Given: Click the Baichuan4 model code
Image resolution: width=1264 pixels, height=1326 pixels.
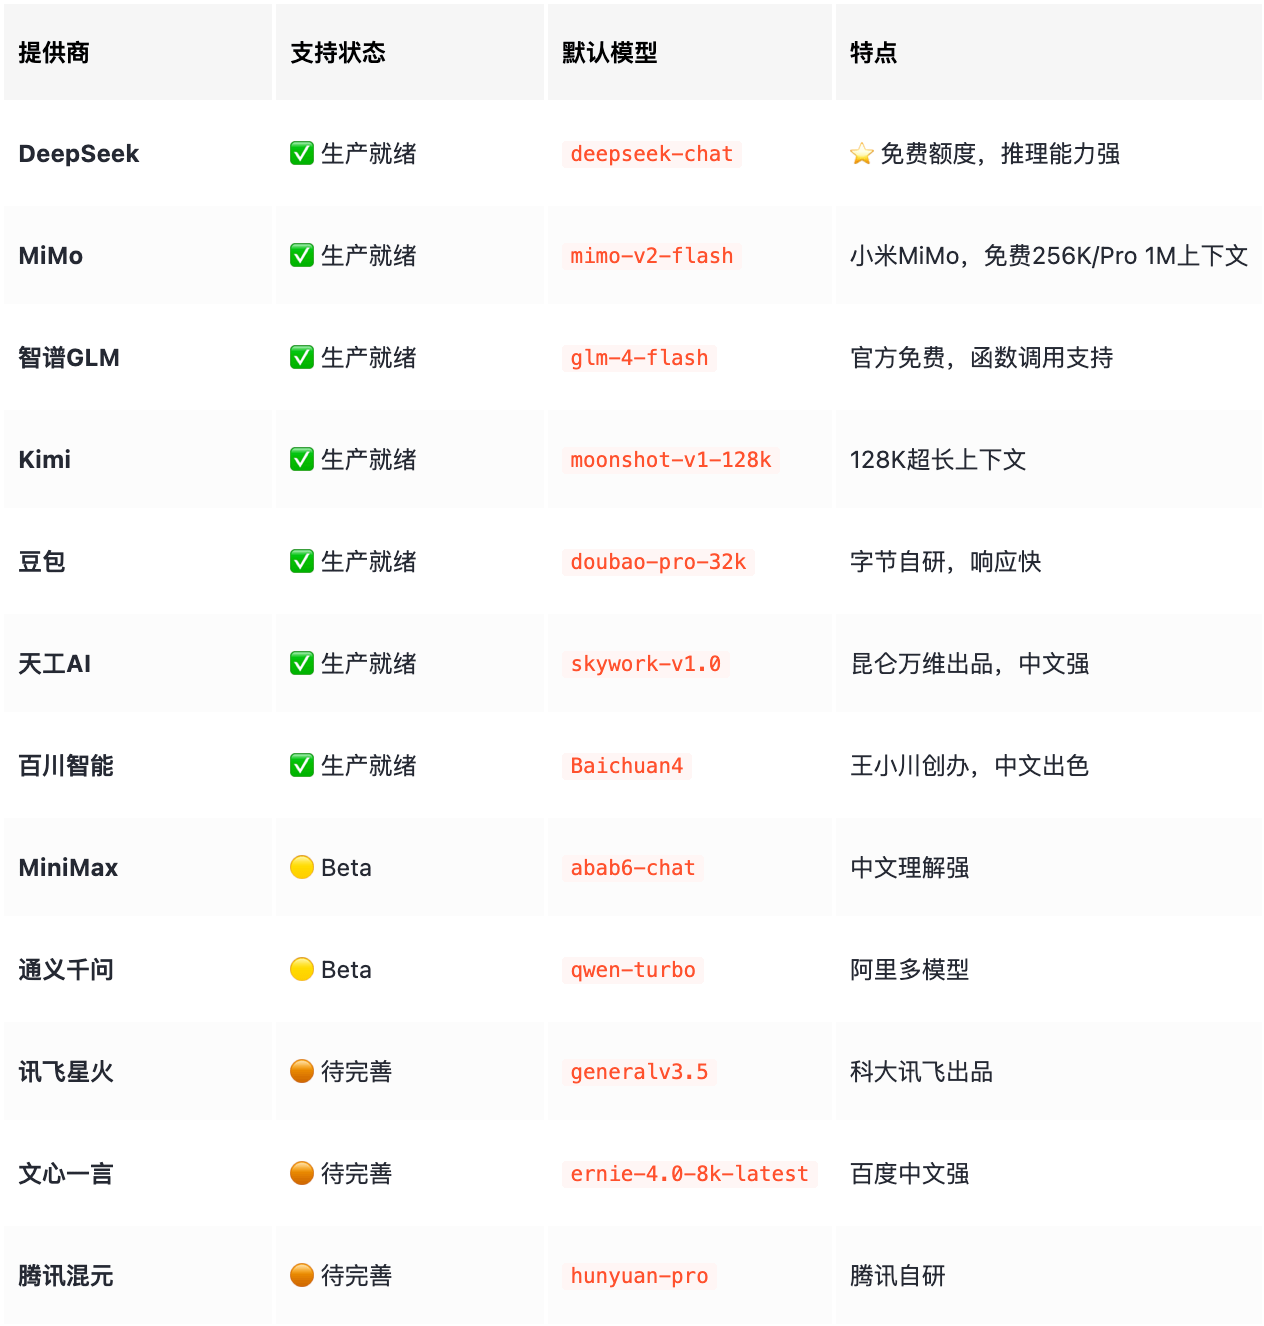Looking at the screenshot, I should 627,766.
